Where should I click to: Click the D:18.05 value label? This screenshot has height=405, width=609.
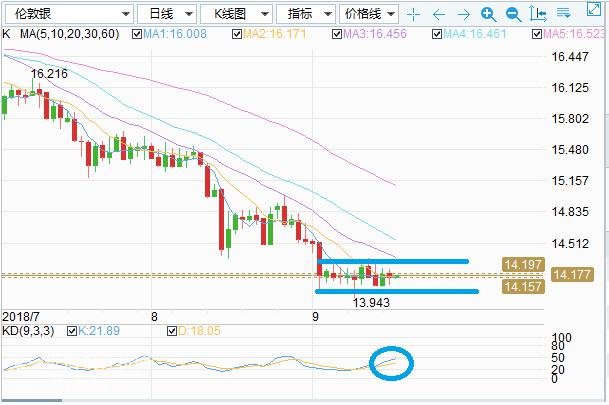(199, 331)
